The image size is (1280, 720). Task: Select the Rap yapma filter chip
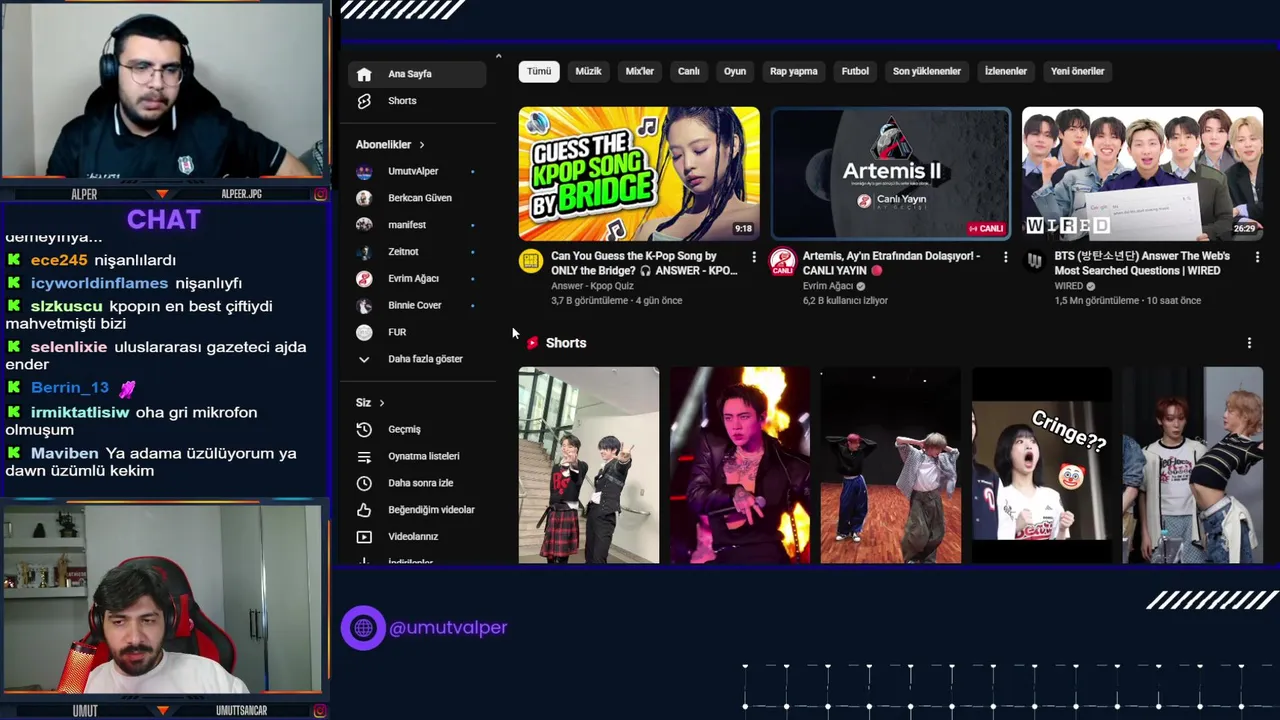[x=794, y=72]
